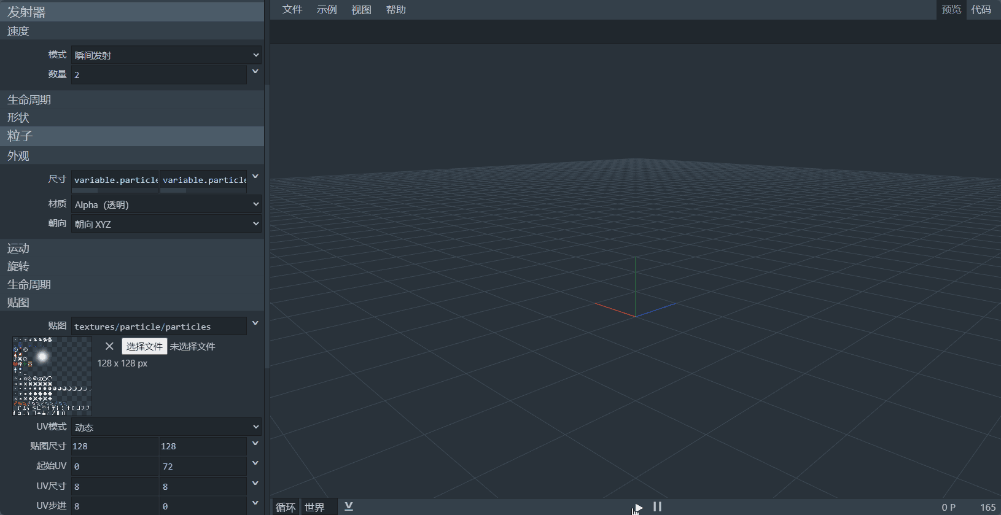Switch to the 预览 tab
Viewport: 1001px width, 515px height.
click(951, 10)
